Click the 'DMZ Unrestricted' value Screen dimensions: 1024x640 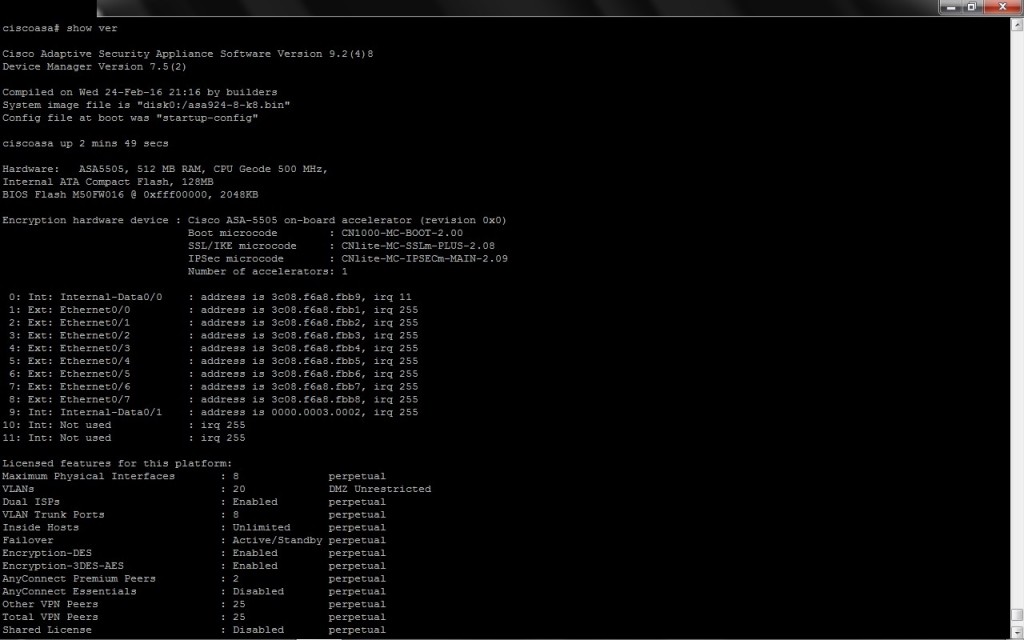point(379,489)
